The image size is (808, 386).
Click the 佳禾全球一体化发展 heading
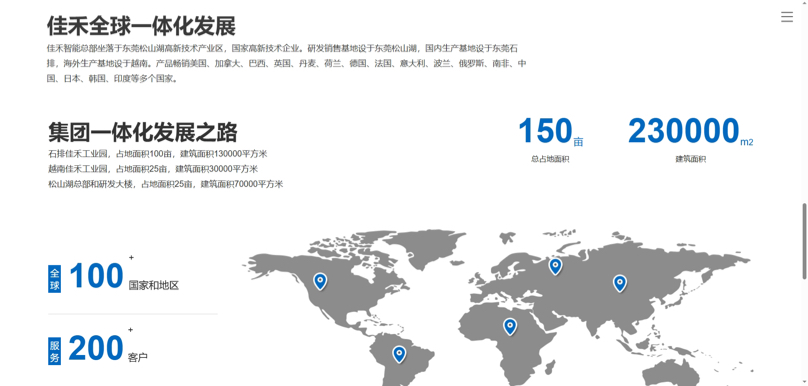click(x=141, y=26)
